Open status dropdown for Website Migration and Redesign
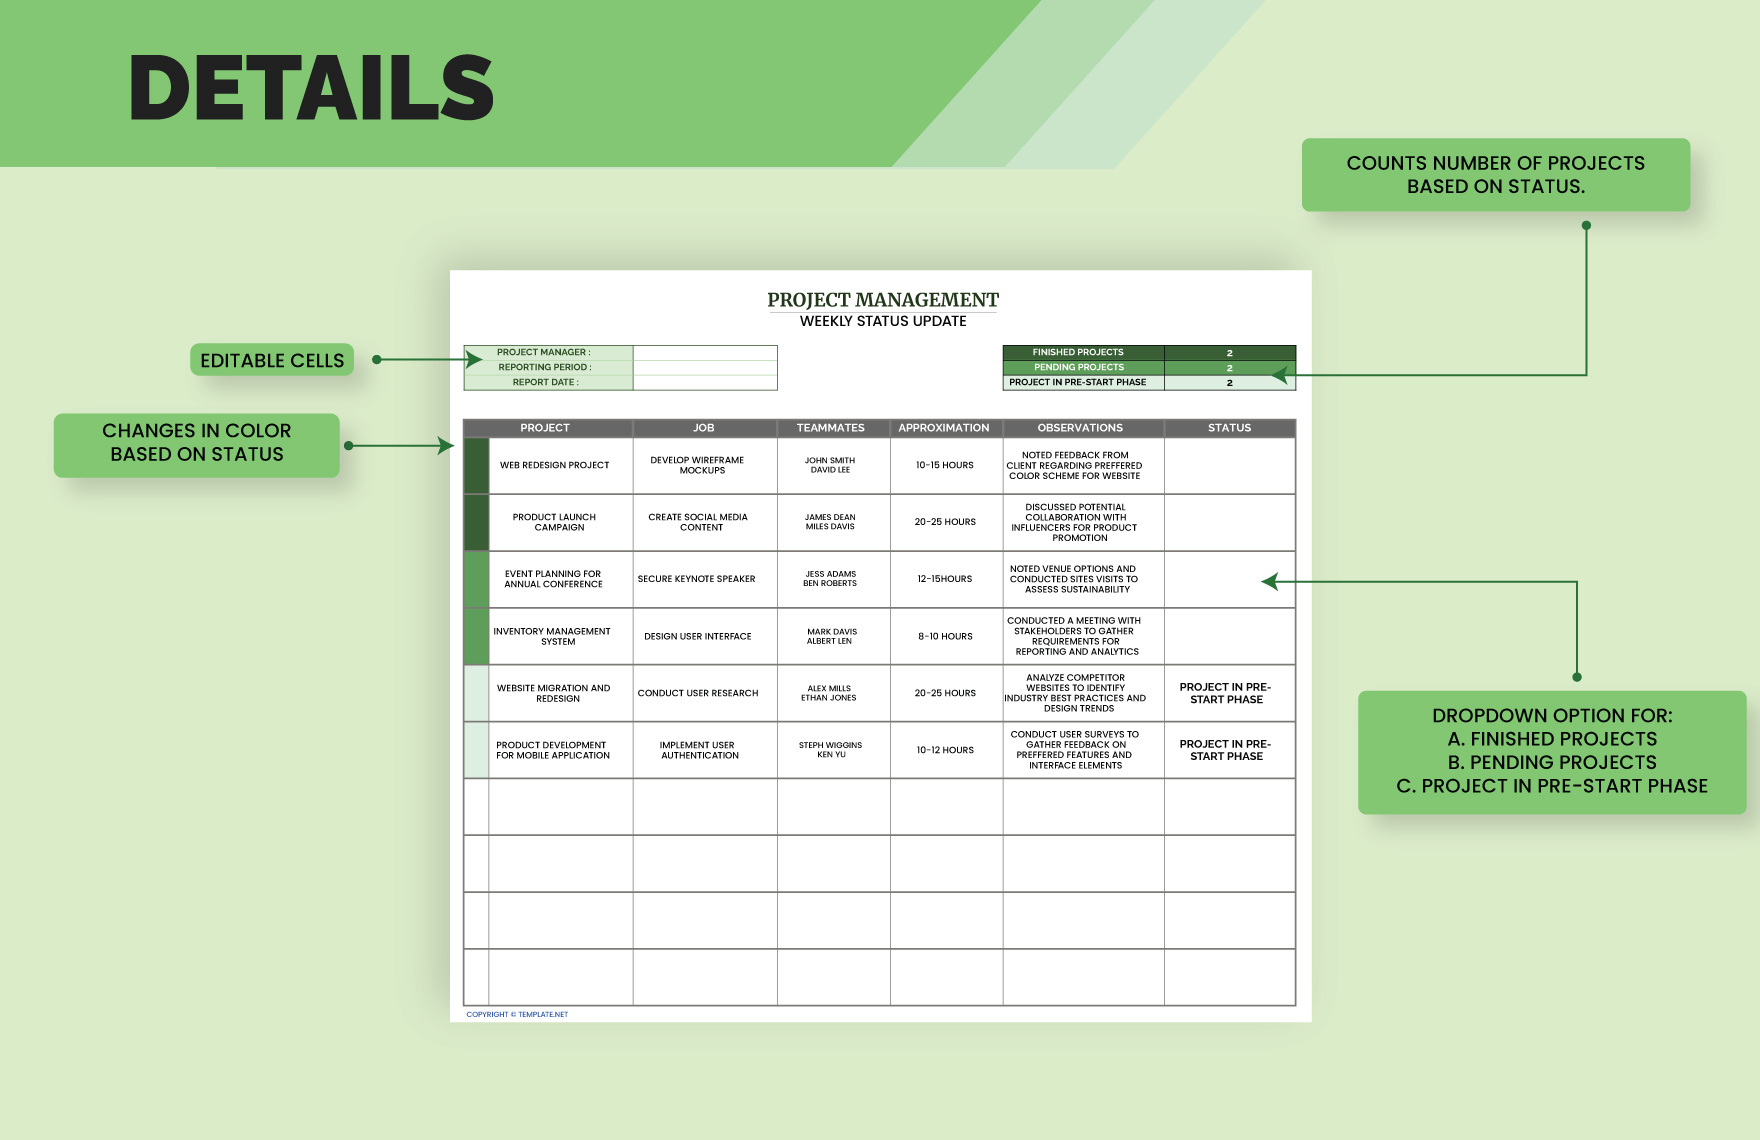The width and height of the screenshot is (1760, 1140). coord(1230,694)
